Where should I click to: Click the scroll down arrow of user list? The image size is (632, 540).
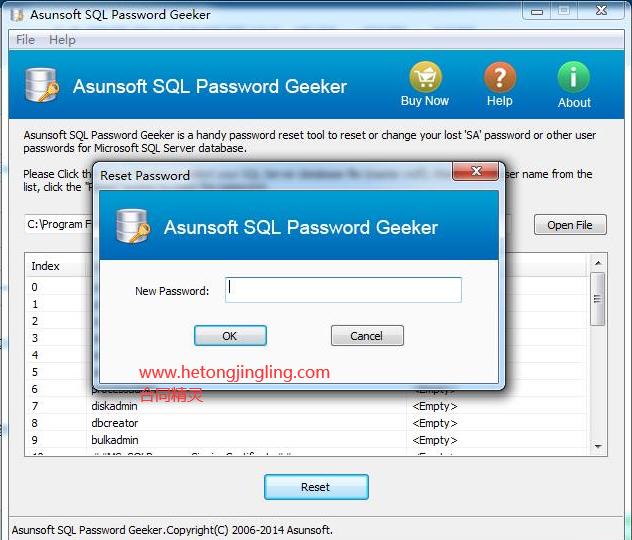[598, 447]
